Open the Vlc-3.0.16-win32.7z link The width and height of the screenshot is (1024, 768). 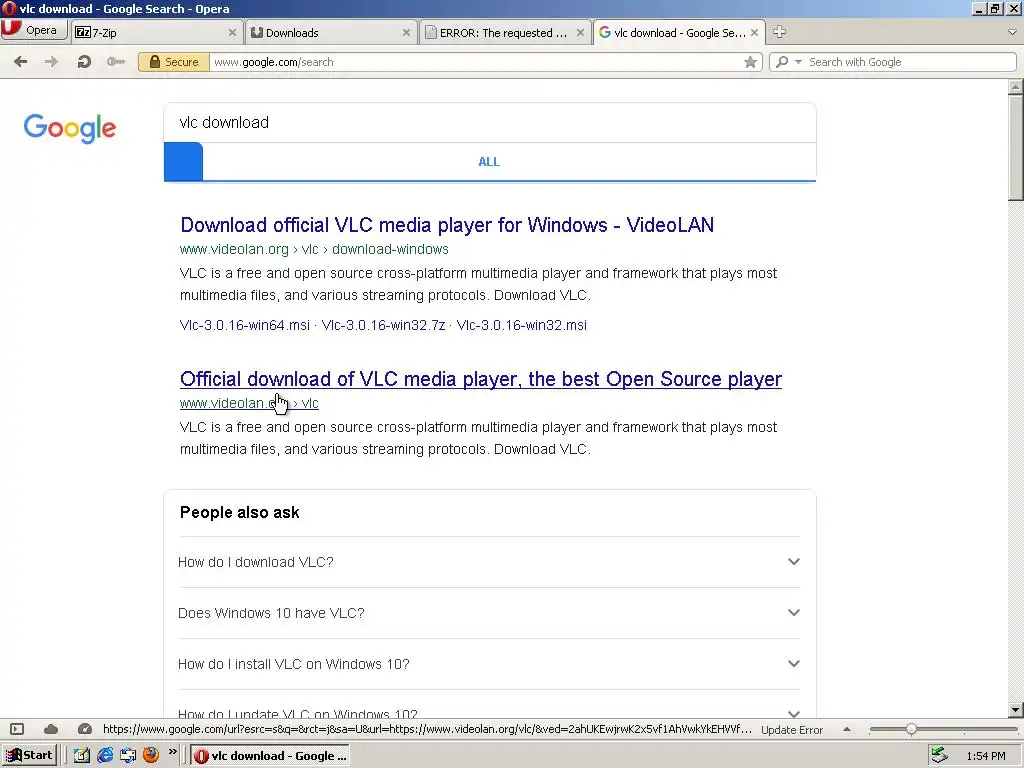[x=383, y=325]
